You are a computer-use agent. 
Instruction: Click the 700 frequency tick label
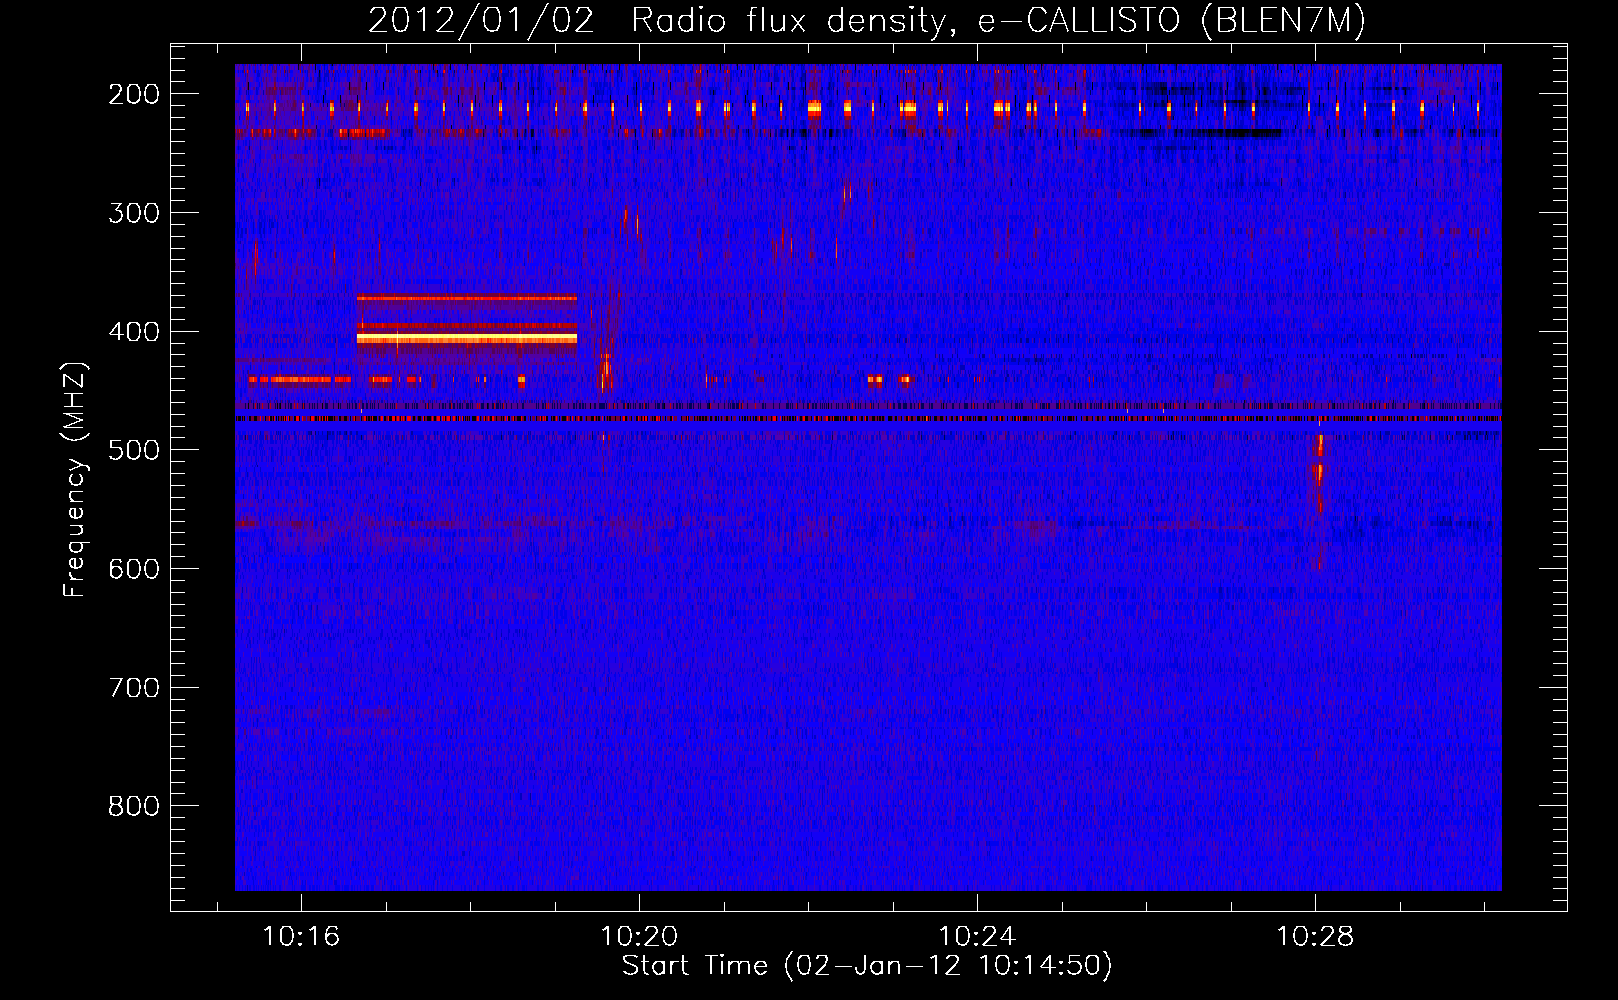click(133, 688)
